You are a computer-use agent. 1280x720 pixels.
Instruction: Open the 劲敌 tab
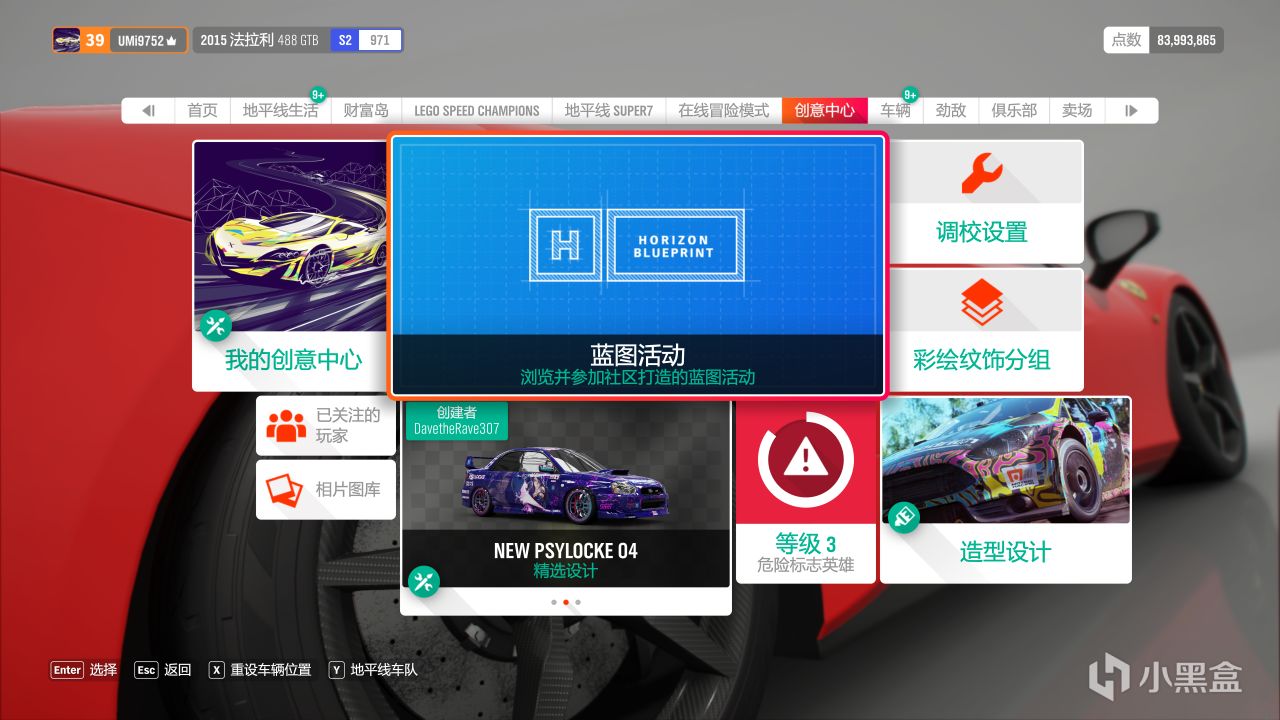pyautogui.click(x=951, y=111)
